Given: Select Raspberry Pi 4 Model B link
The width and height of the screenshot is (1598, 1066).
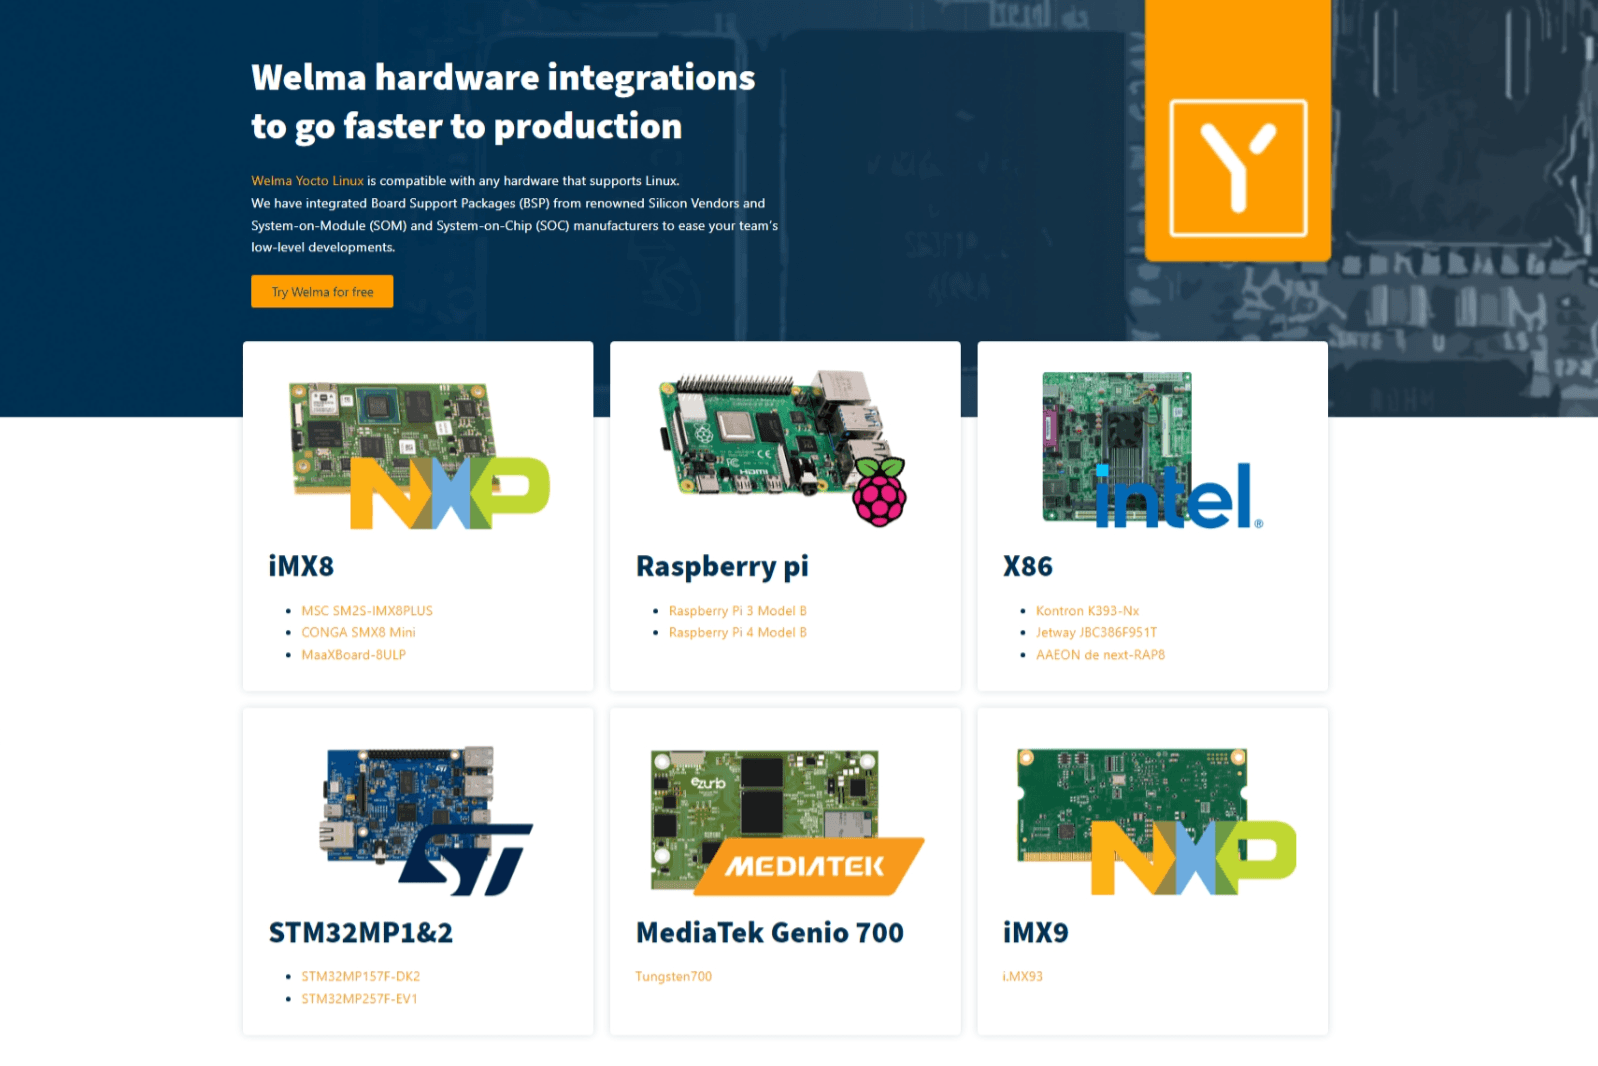Looking at the screenshot, I should pos(737,633).
